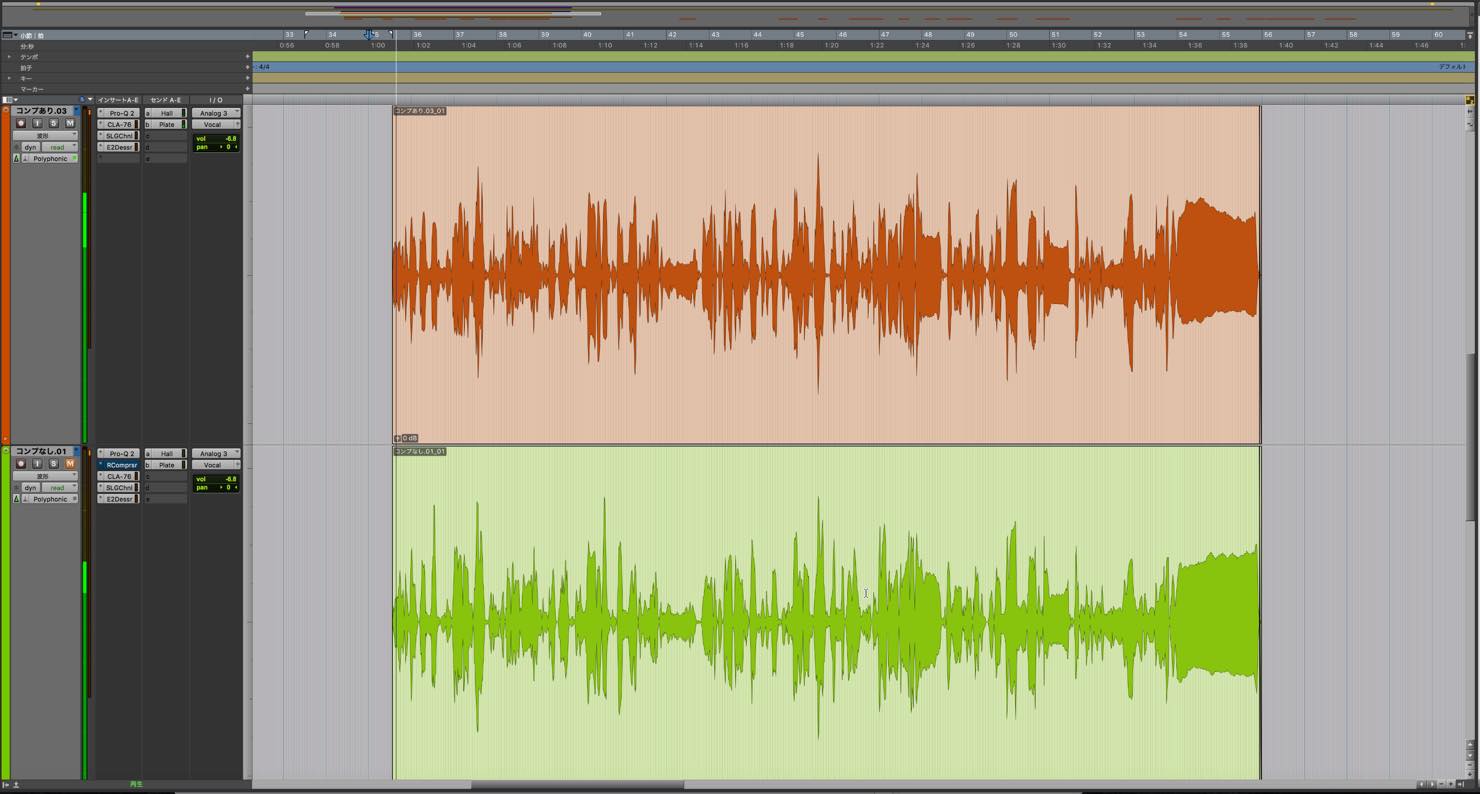Open the track name menu of コンプあり.03
The image size is (1480, 794).
[76, 111]
